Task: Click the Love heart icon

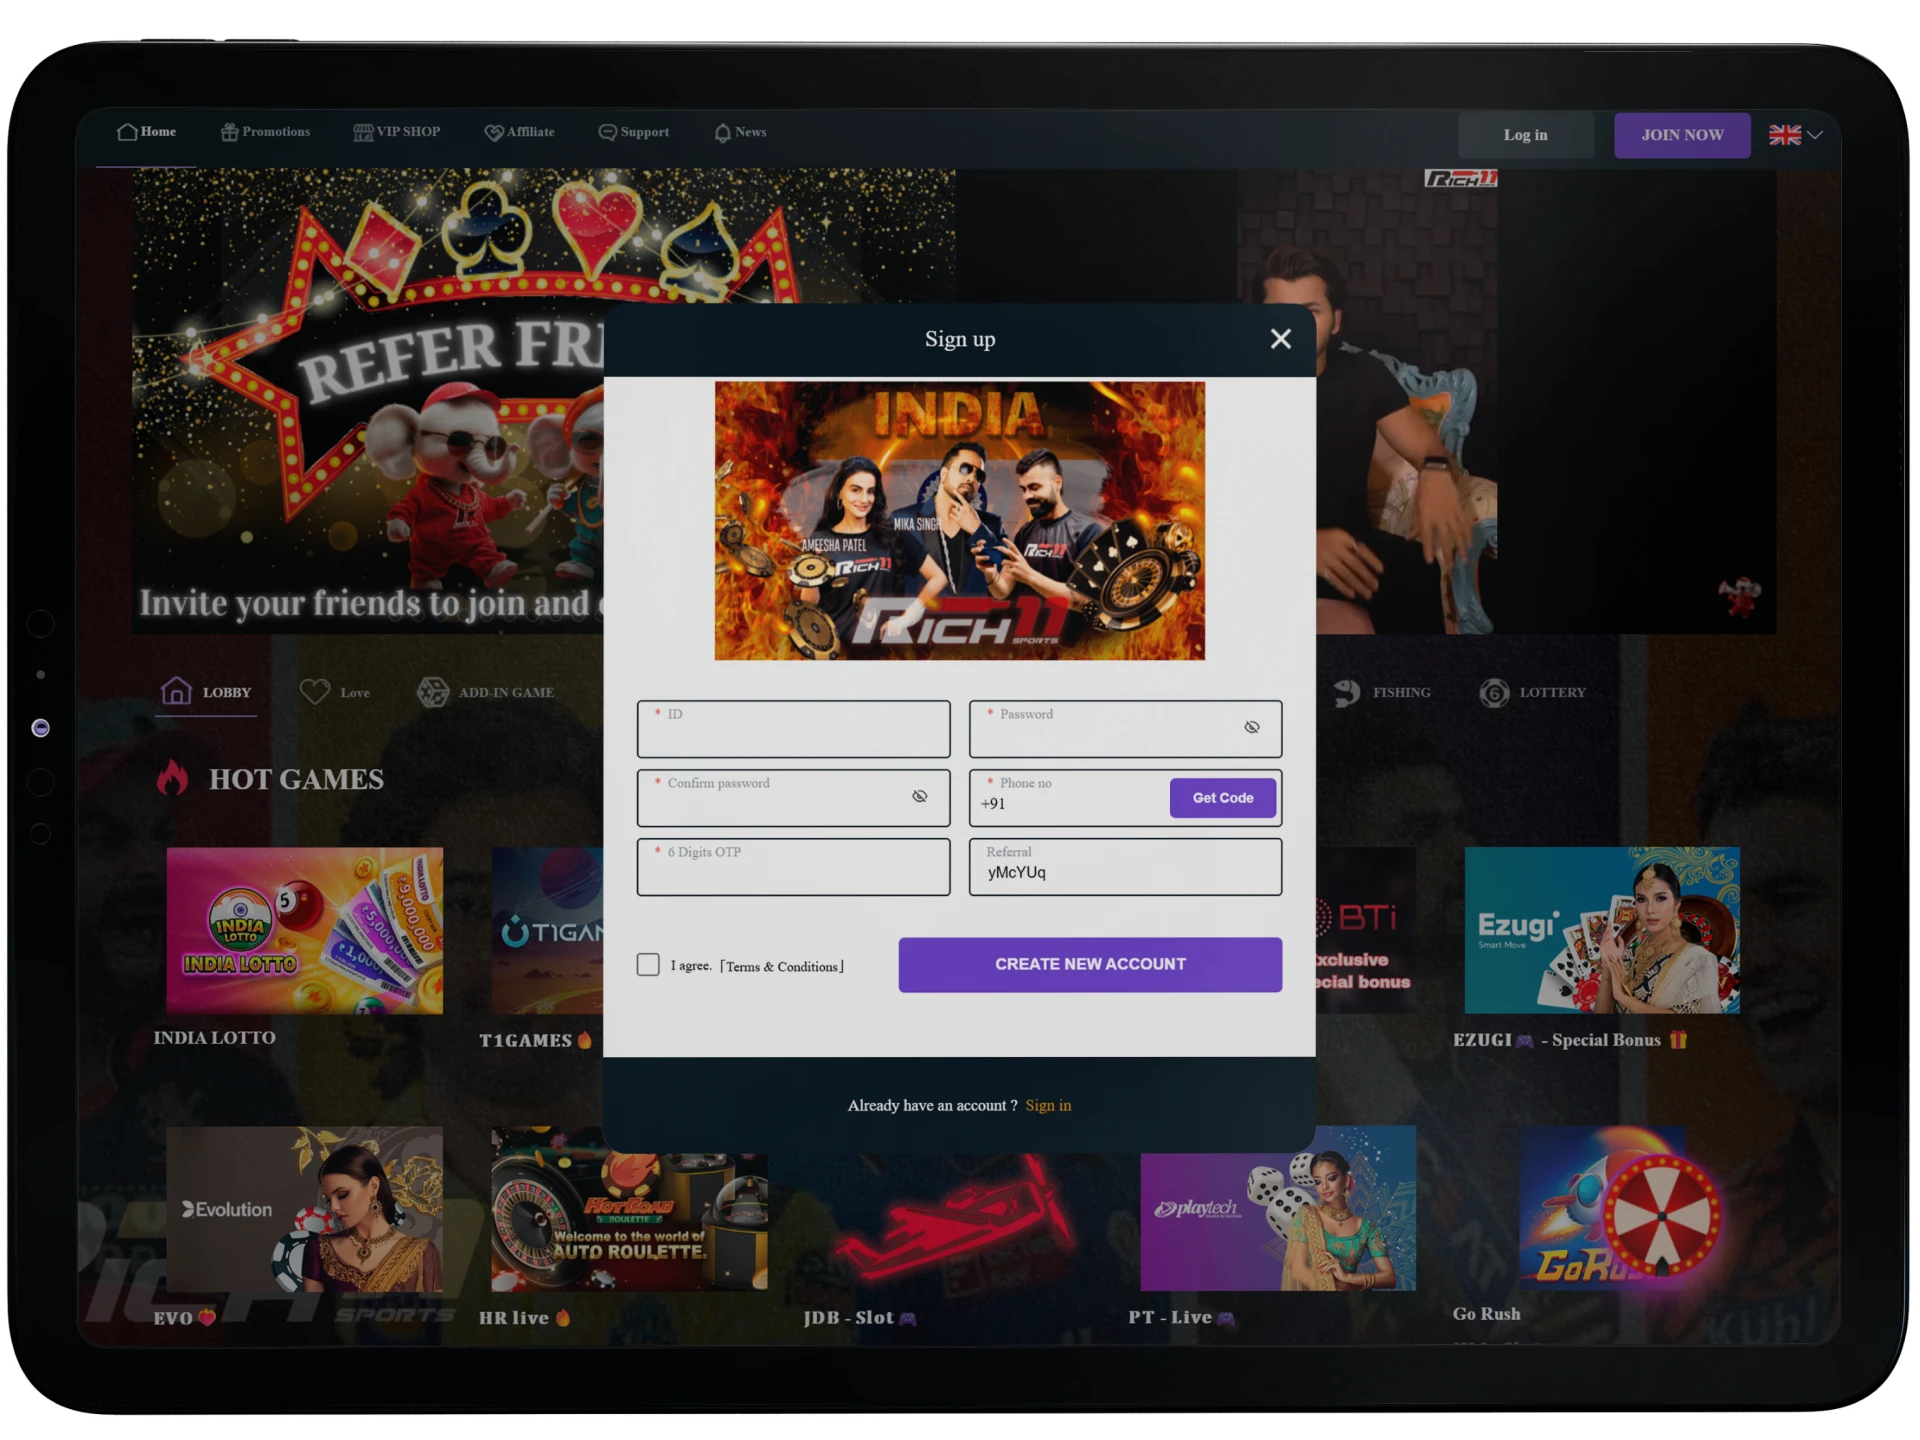Action: point(315,691)
